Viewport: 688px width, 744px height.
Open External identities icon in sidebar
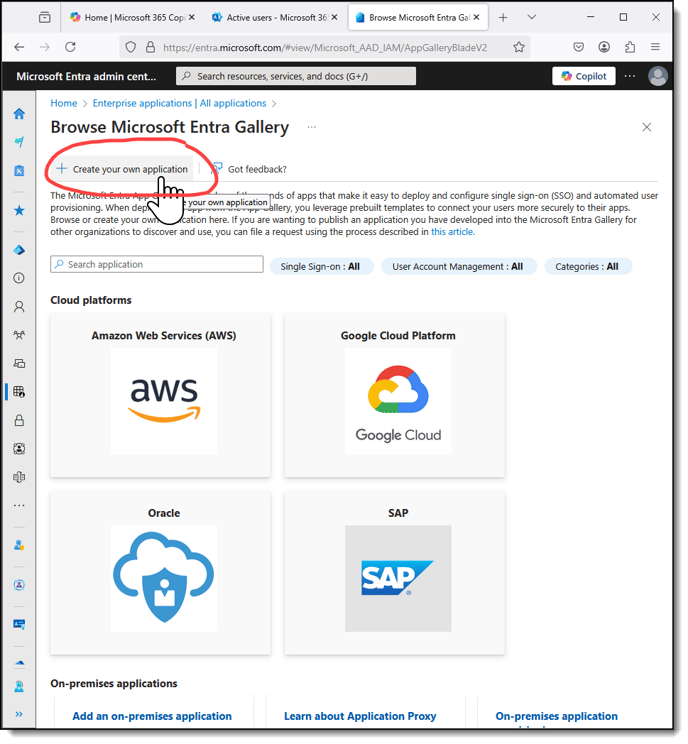(19, 477)
